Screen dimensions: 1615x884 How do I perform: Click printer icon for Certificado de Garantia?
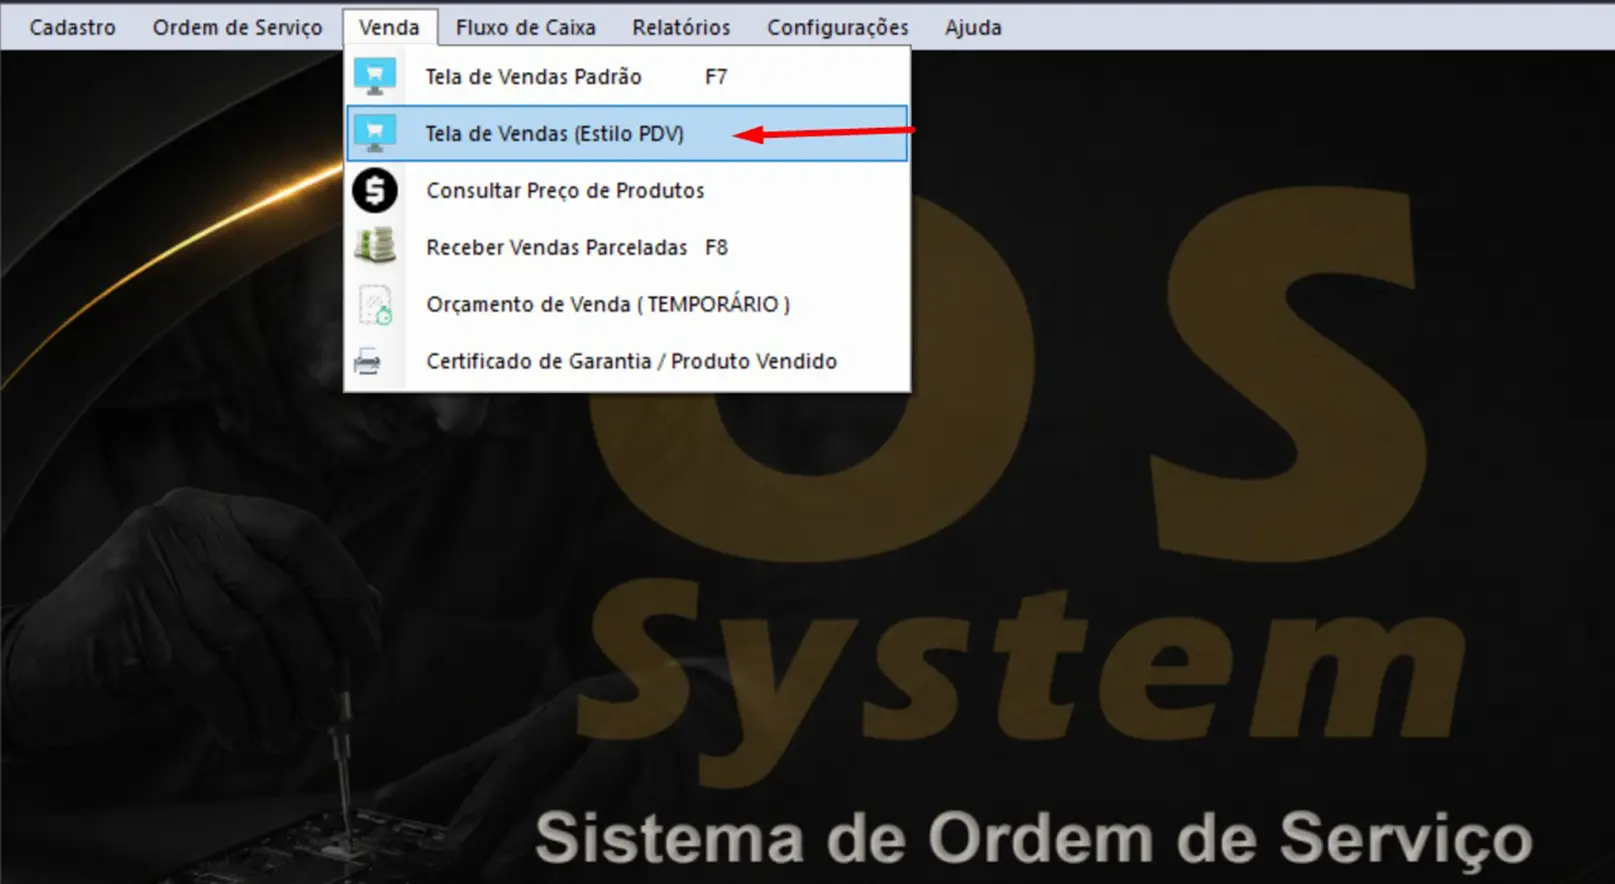pyautogui.click(x=368, y=361)
